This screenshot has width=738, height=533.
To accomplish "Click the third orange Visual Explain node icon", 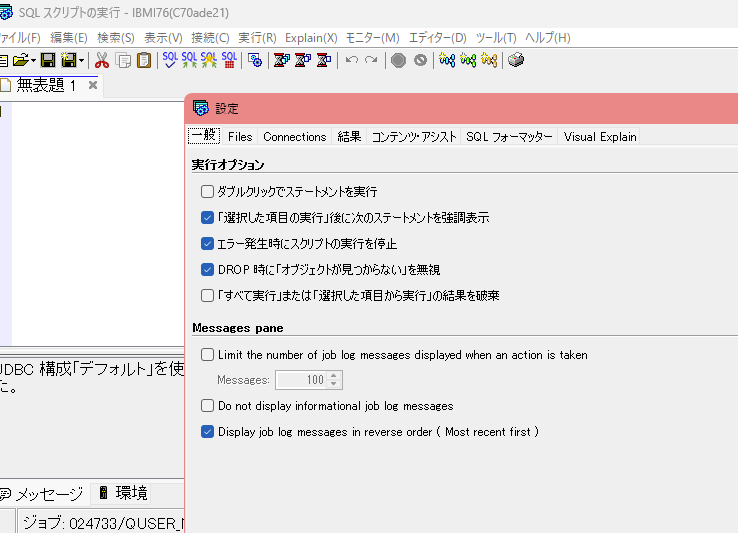I will pos(489,60).
